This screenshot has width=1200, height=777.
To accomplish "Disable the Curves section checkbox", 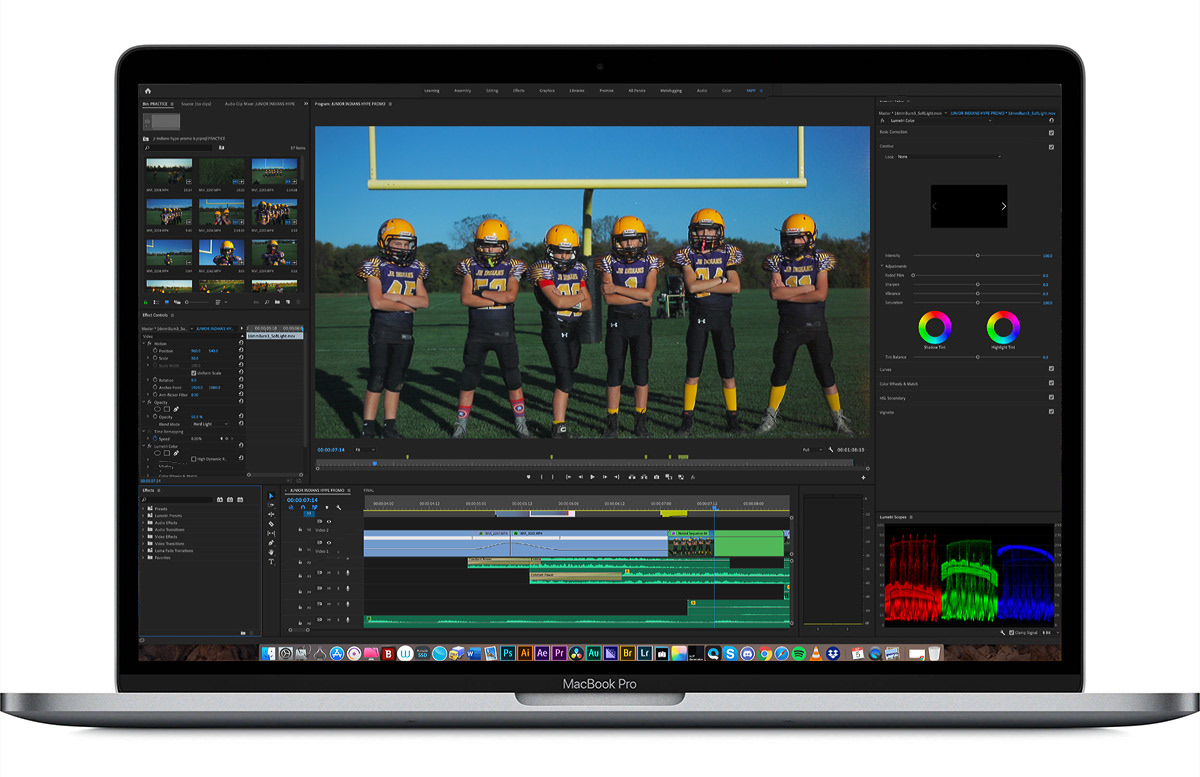I will click(1051, 369).
